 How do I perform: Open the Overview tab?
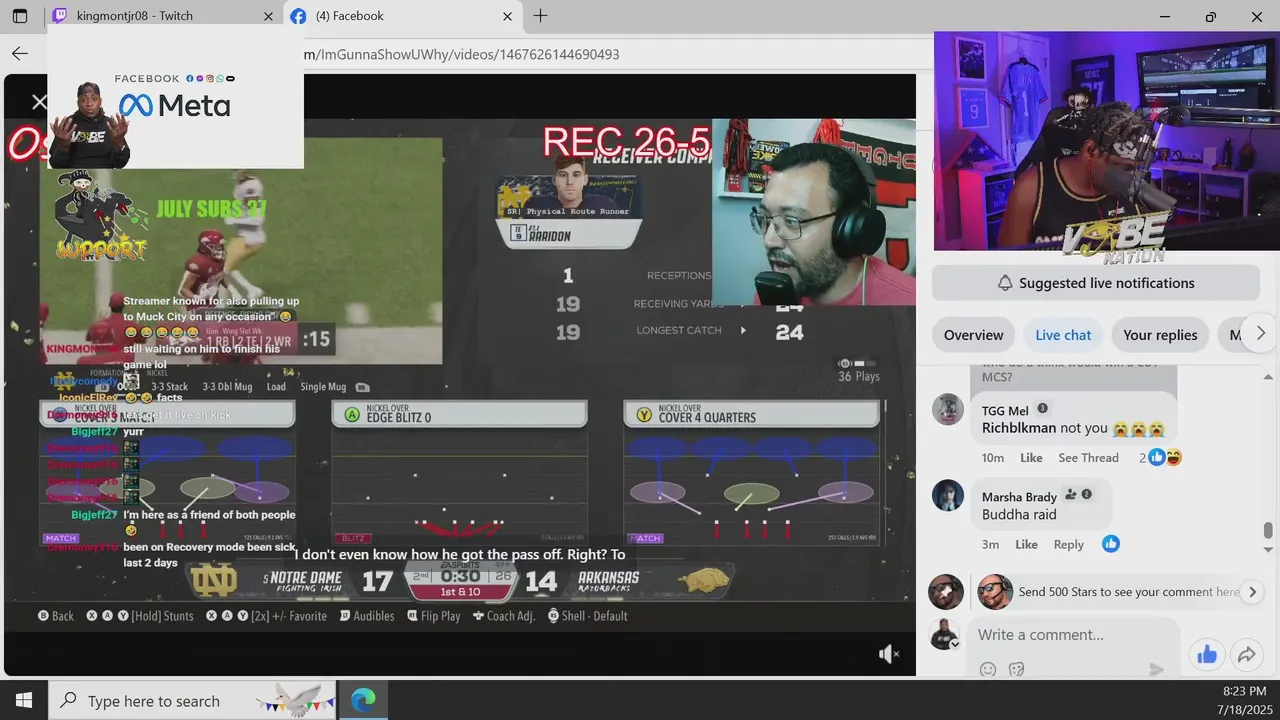click(x=973, y=335)
